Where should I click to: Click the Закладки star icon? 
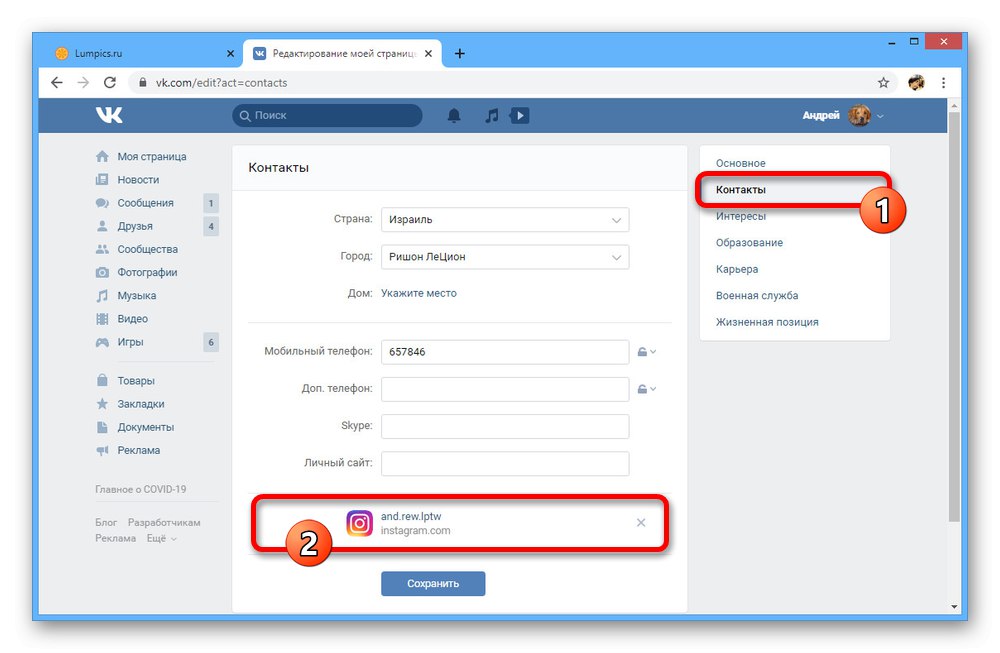pyautogui.click(x=102, y=404)
